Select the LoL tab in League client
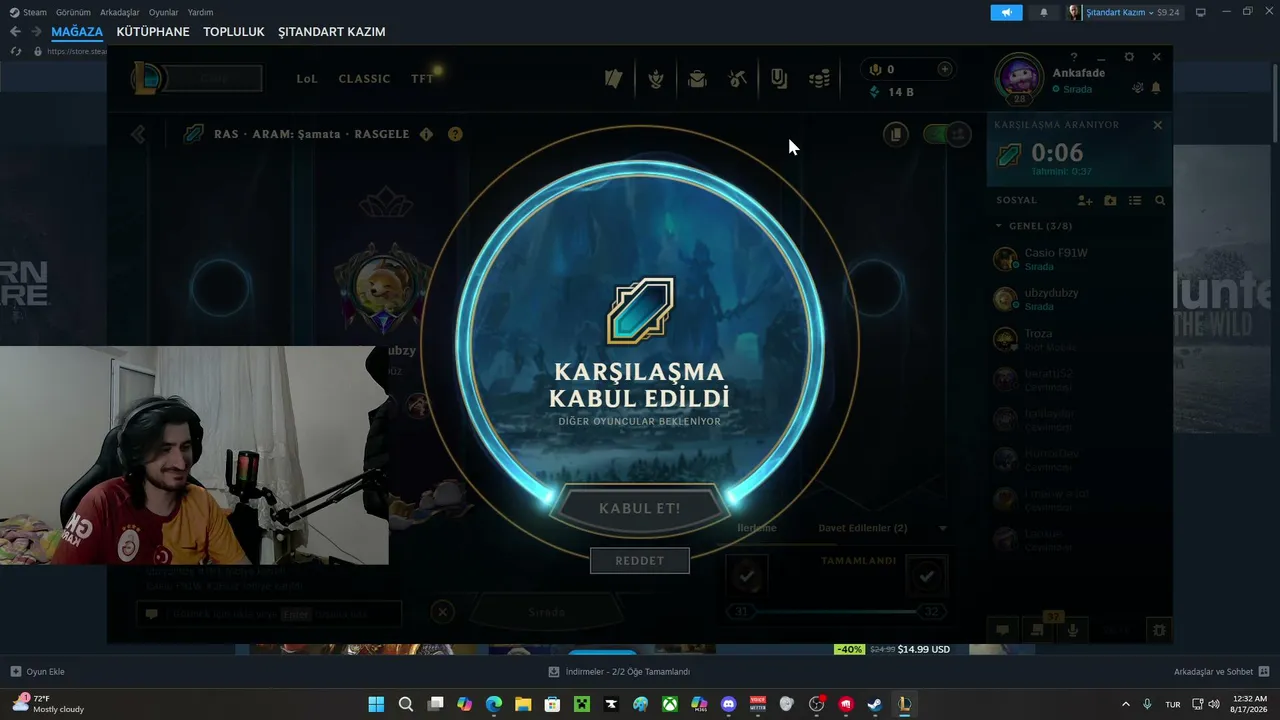 coord(307,79)
